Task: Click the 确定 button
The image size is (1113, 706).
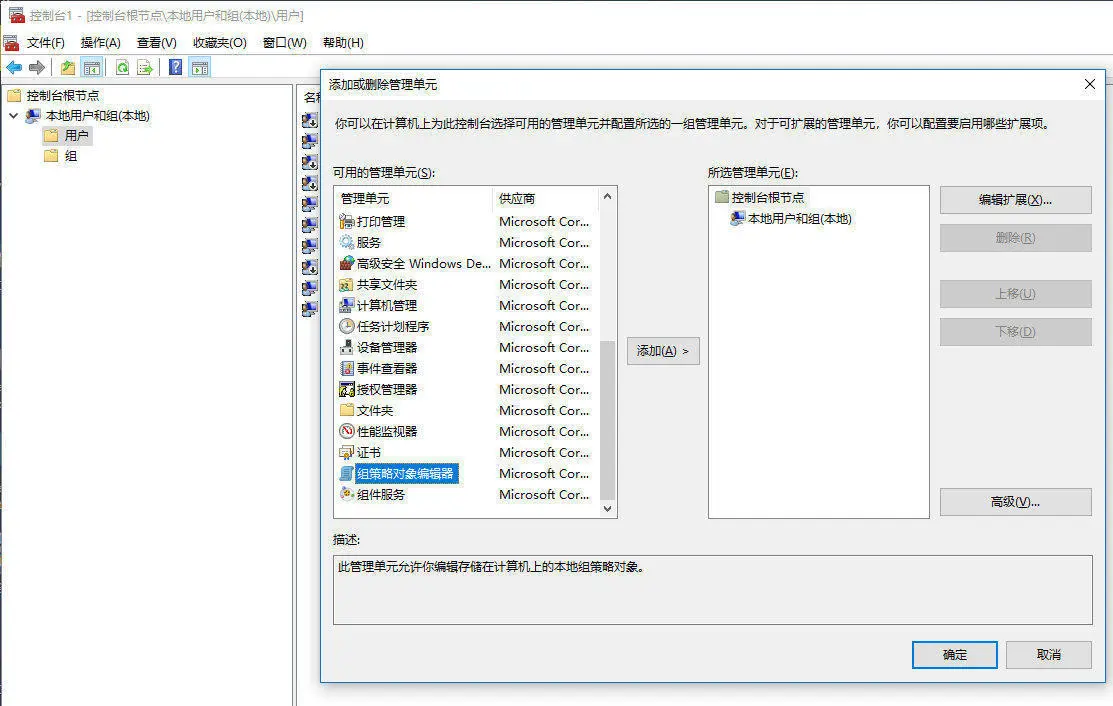Action: pyautogui.click(x=955, y=655)
